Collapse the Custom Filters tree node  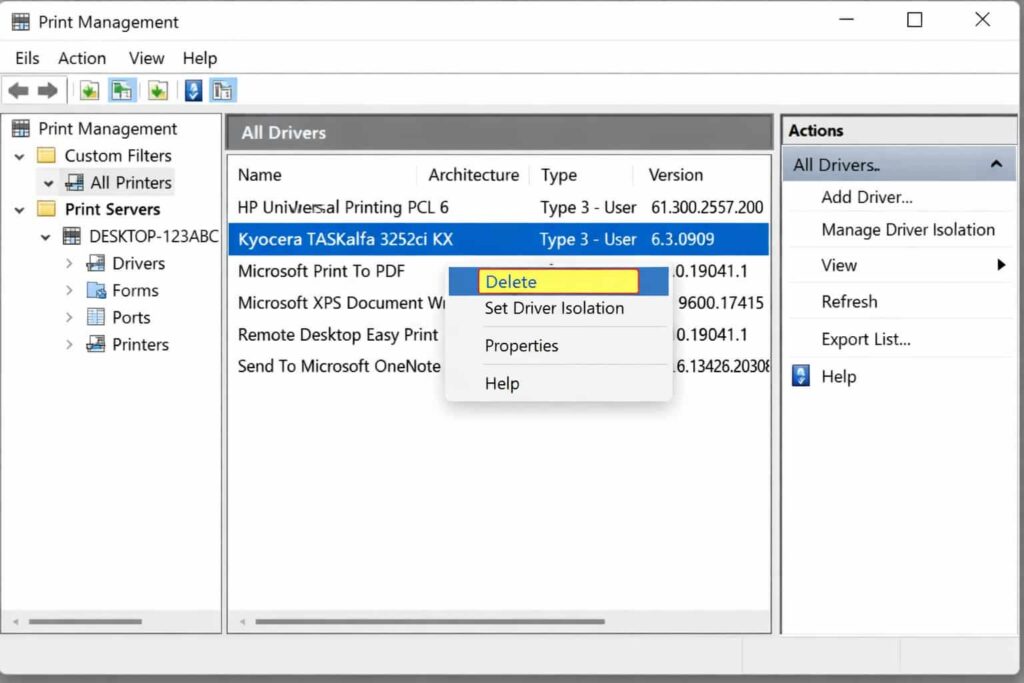20,157
